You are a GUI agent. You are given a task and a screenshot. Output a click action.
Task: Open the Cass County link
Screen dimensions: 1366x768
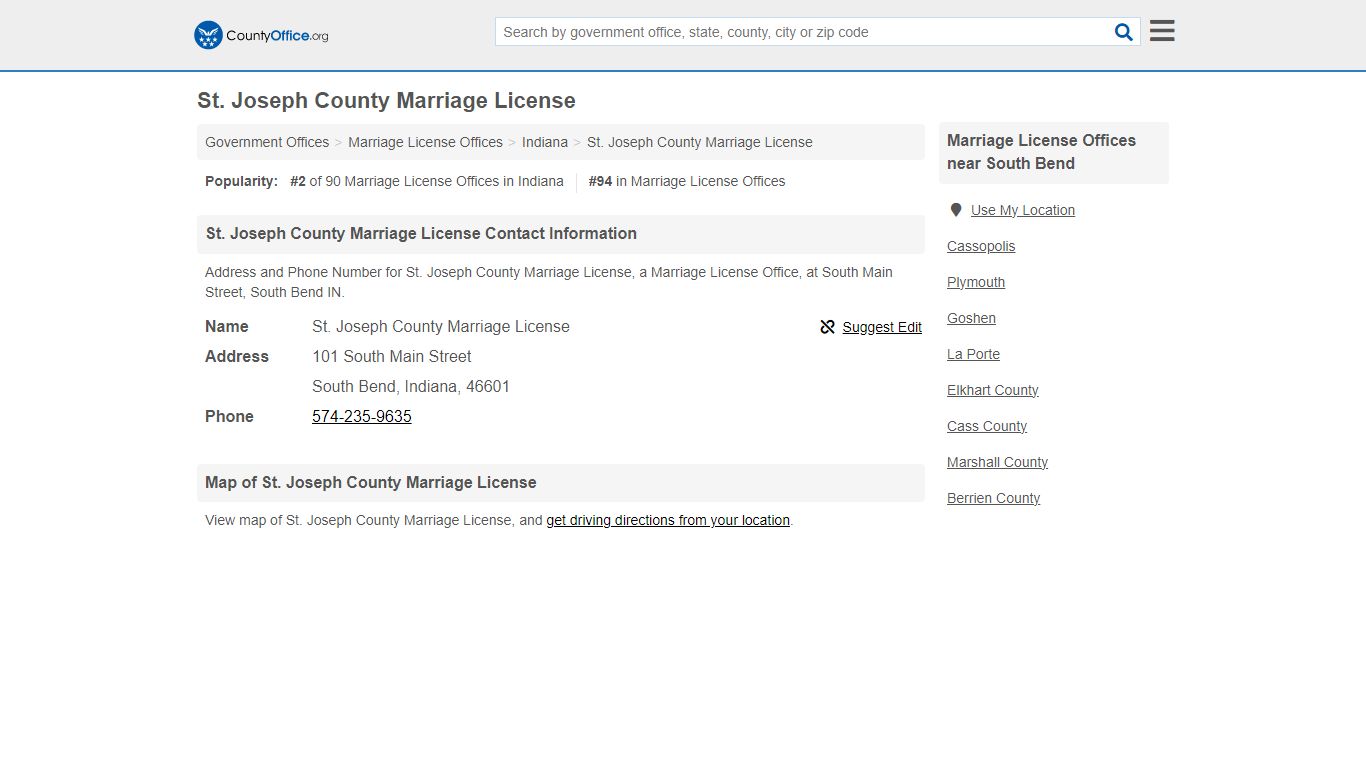point(987,426)
